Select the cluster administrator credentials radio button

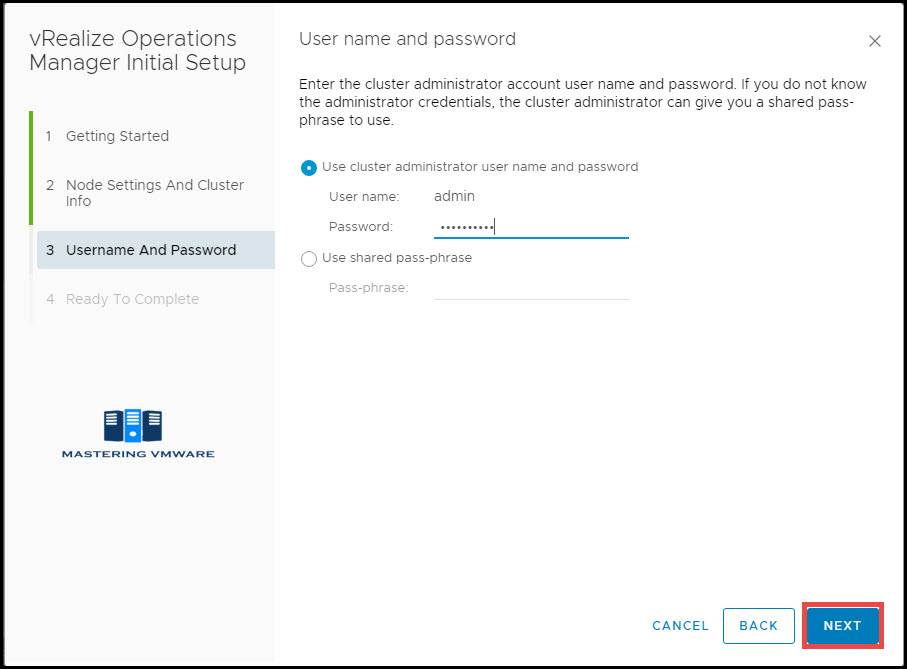tap(309, 168)
